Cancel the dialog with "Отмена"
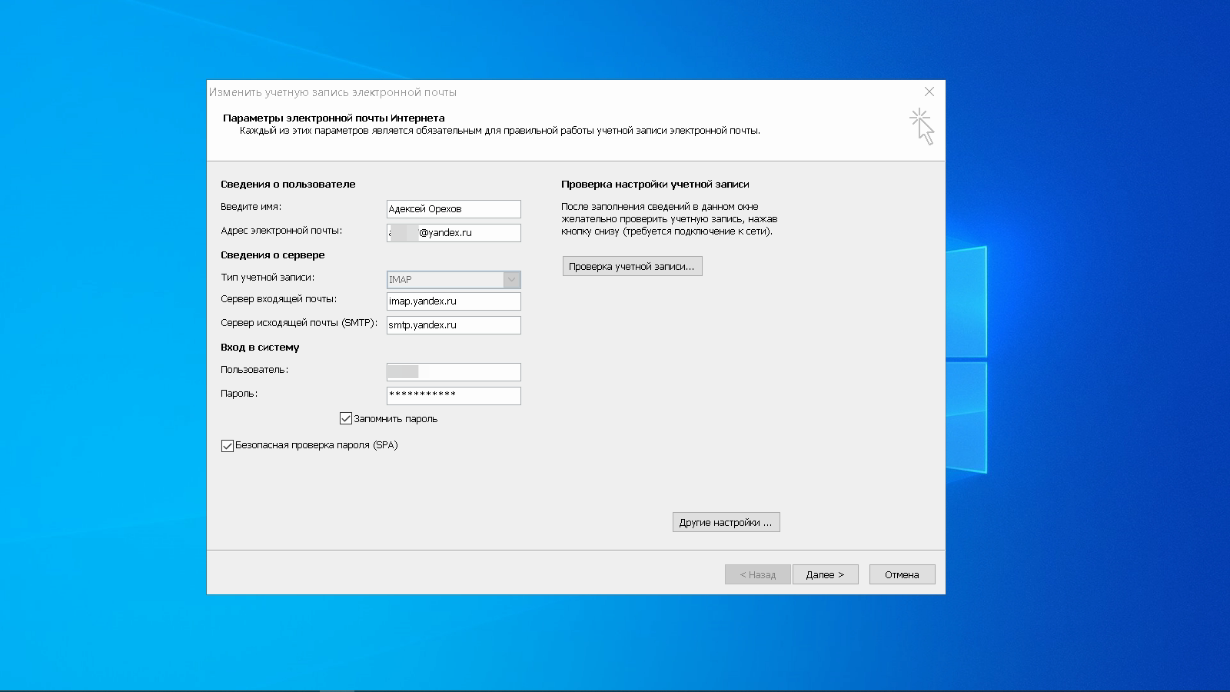The width and height of the screenshot is (1230, 692). (x=902, y=575)
